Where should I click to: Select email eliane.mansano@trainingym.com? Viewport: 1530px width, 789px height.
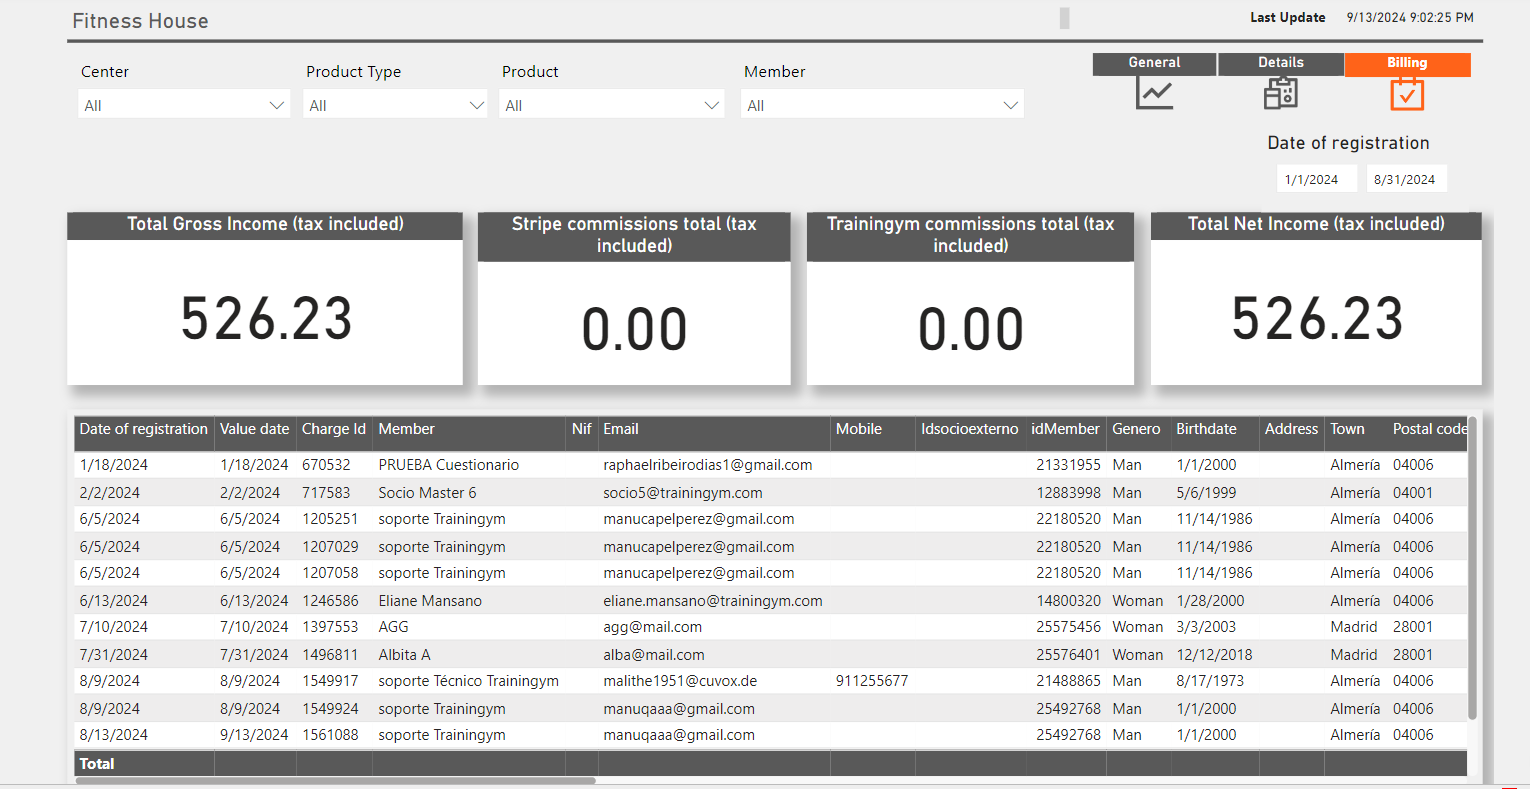[713, 601]
